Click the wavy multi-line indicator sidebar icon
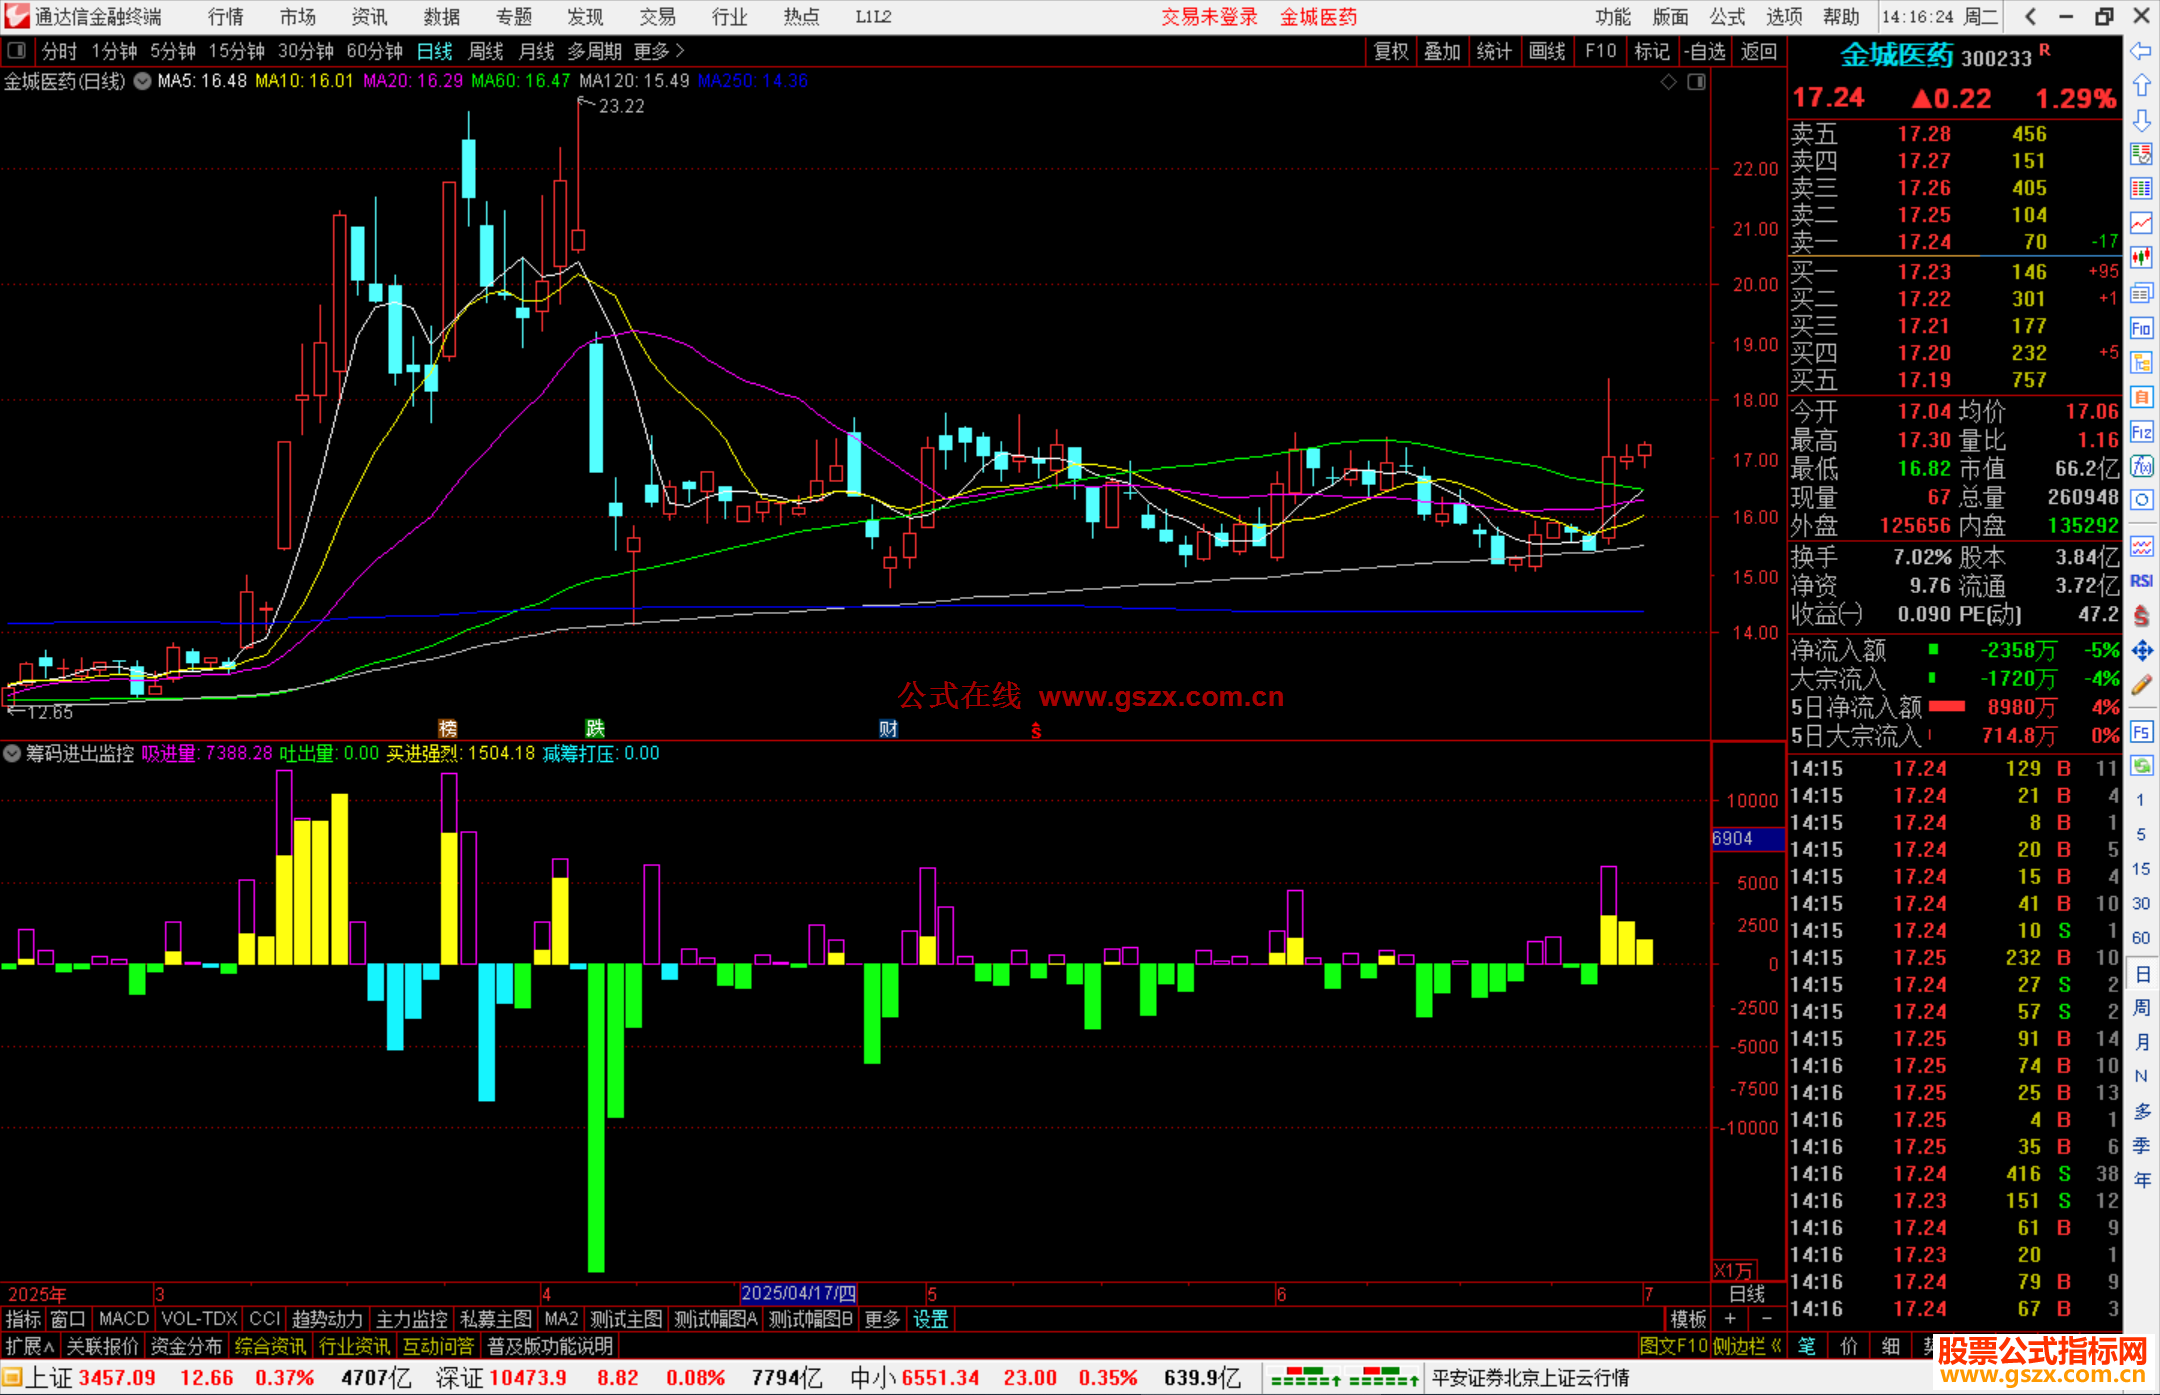 (2141, 546)
